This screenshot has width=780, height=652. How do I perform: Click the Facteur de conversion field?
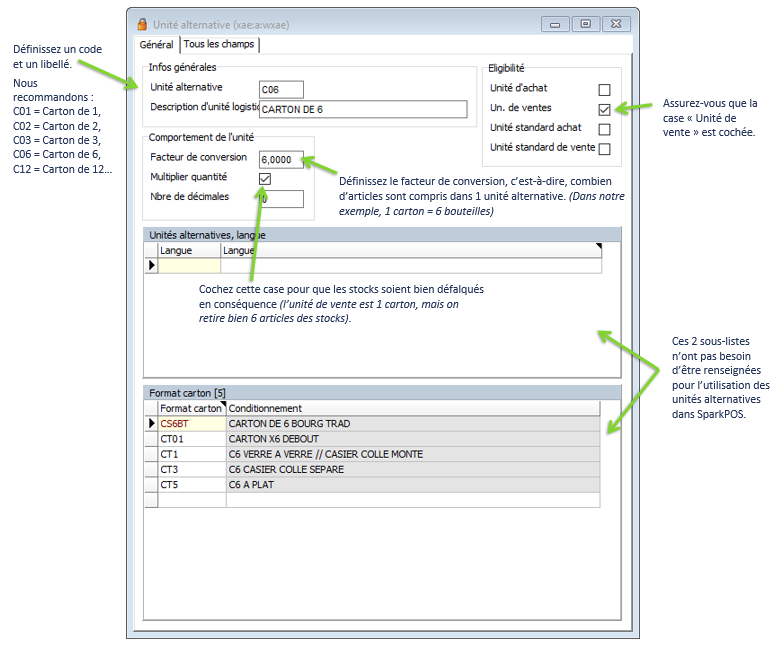280,159
